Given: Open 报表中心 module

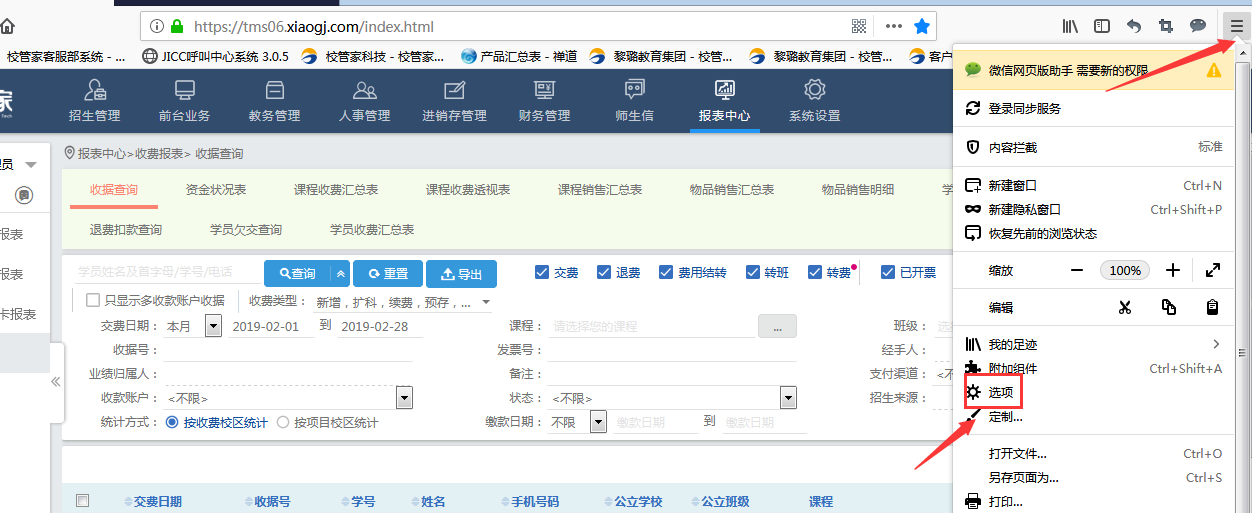Looking at the screenshot, I should coord(724,101).
